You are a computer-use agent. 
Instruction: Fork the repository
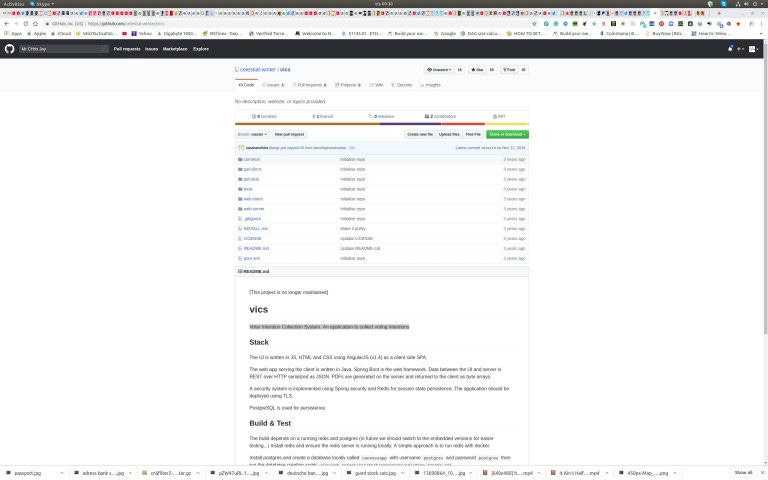pos(509,70)
